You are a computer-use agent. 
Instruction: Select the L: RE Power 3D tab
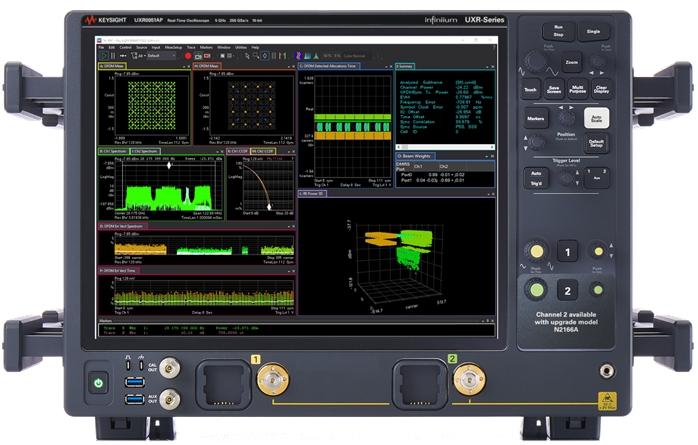coord(312,194)
